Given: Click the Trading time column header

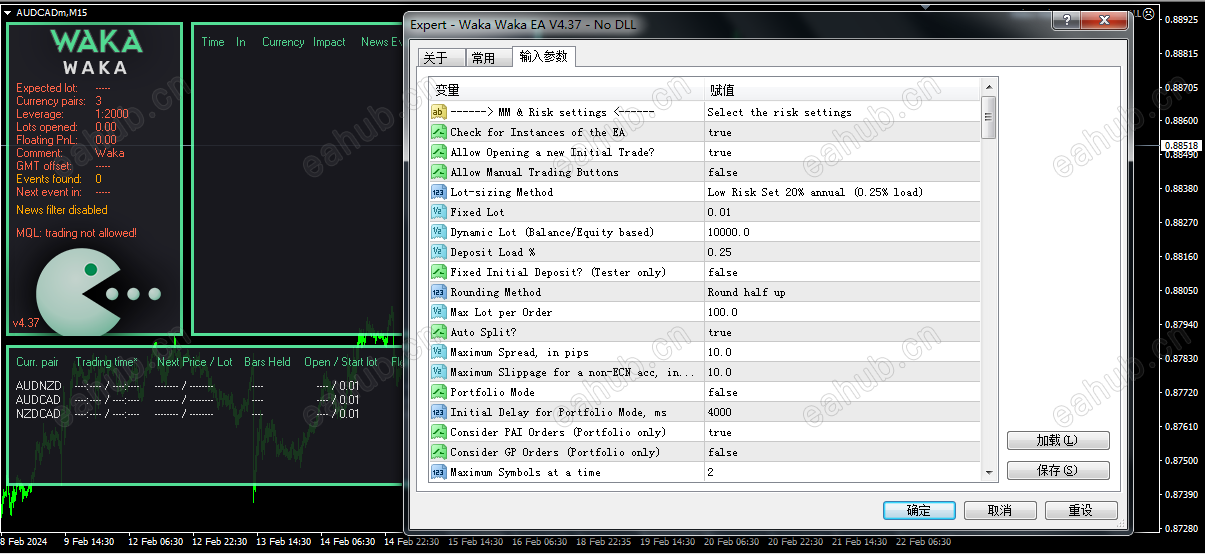Looking at the screenshot, I should [x=107, y=362].
